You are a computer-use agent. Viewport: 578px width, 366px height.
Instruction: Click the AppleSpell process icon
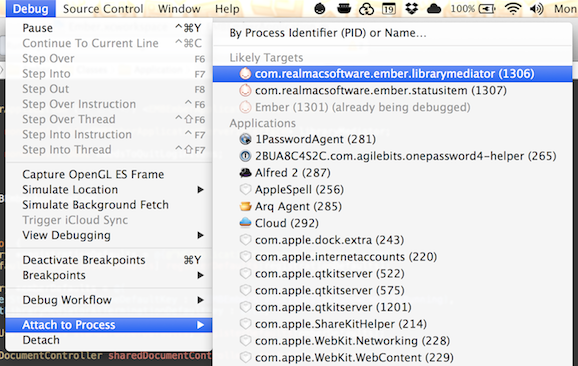[245, 189]
